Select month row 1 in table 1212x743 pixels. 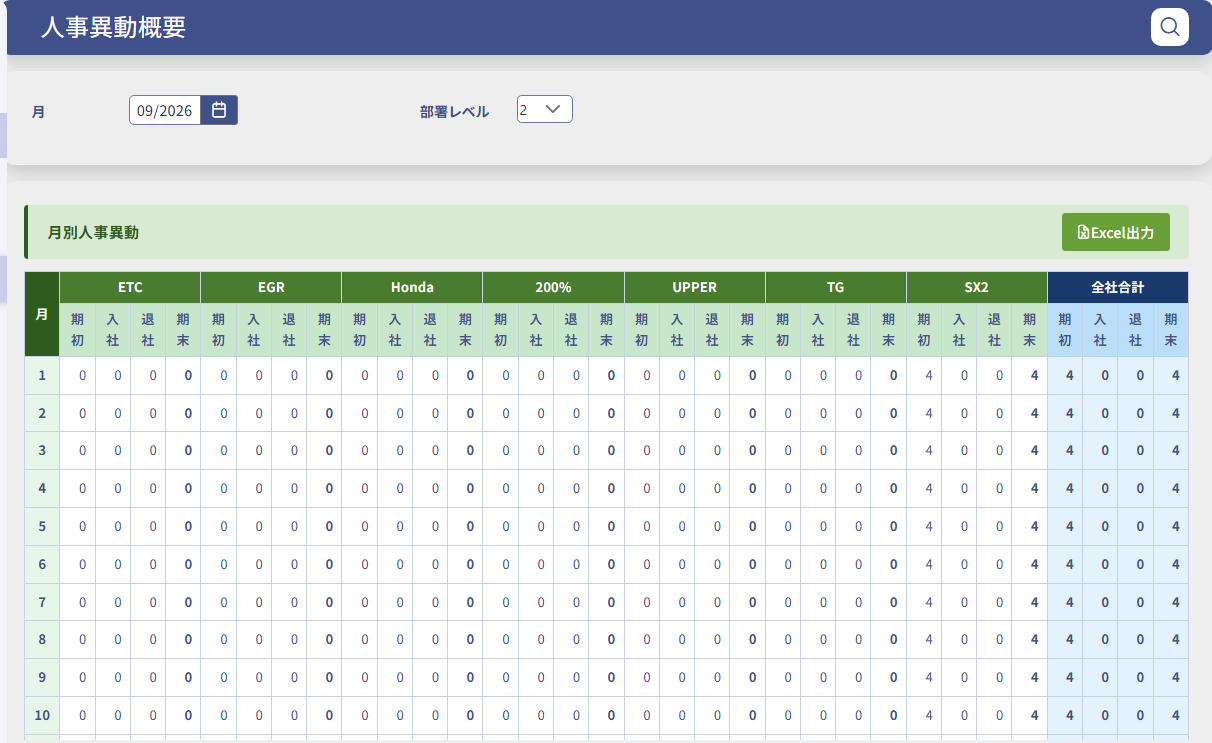pyautogui.click(x=606, y=376)
